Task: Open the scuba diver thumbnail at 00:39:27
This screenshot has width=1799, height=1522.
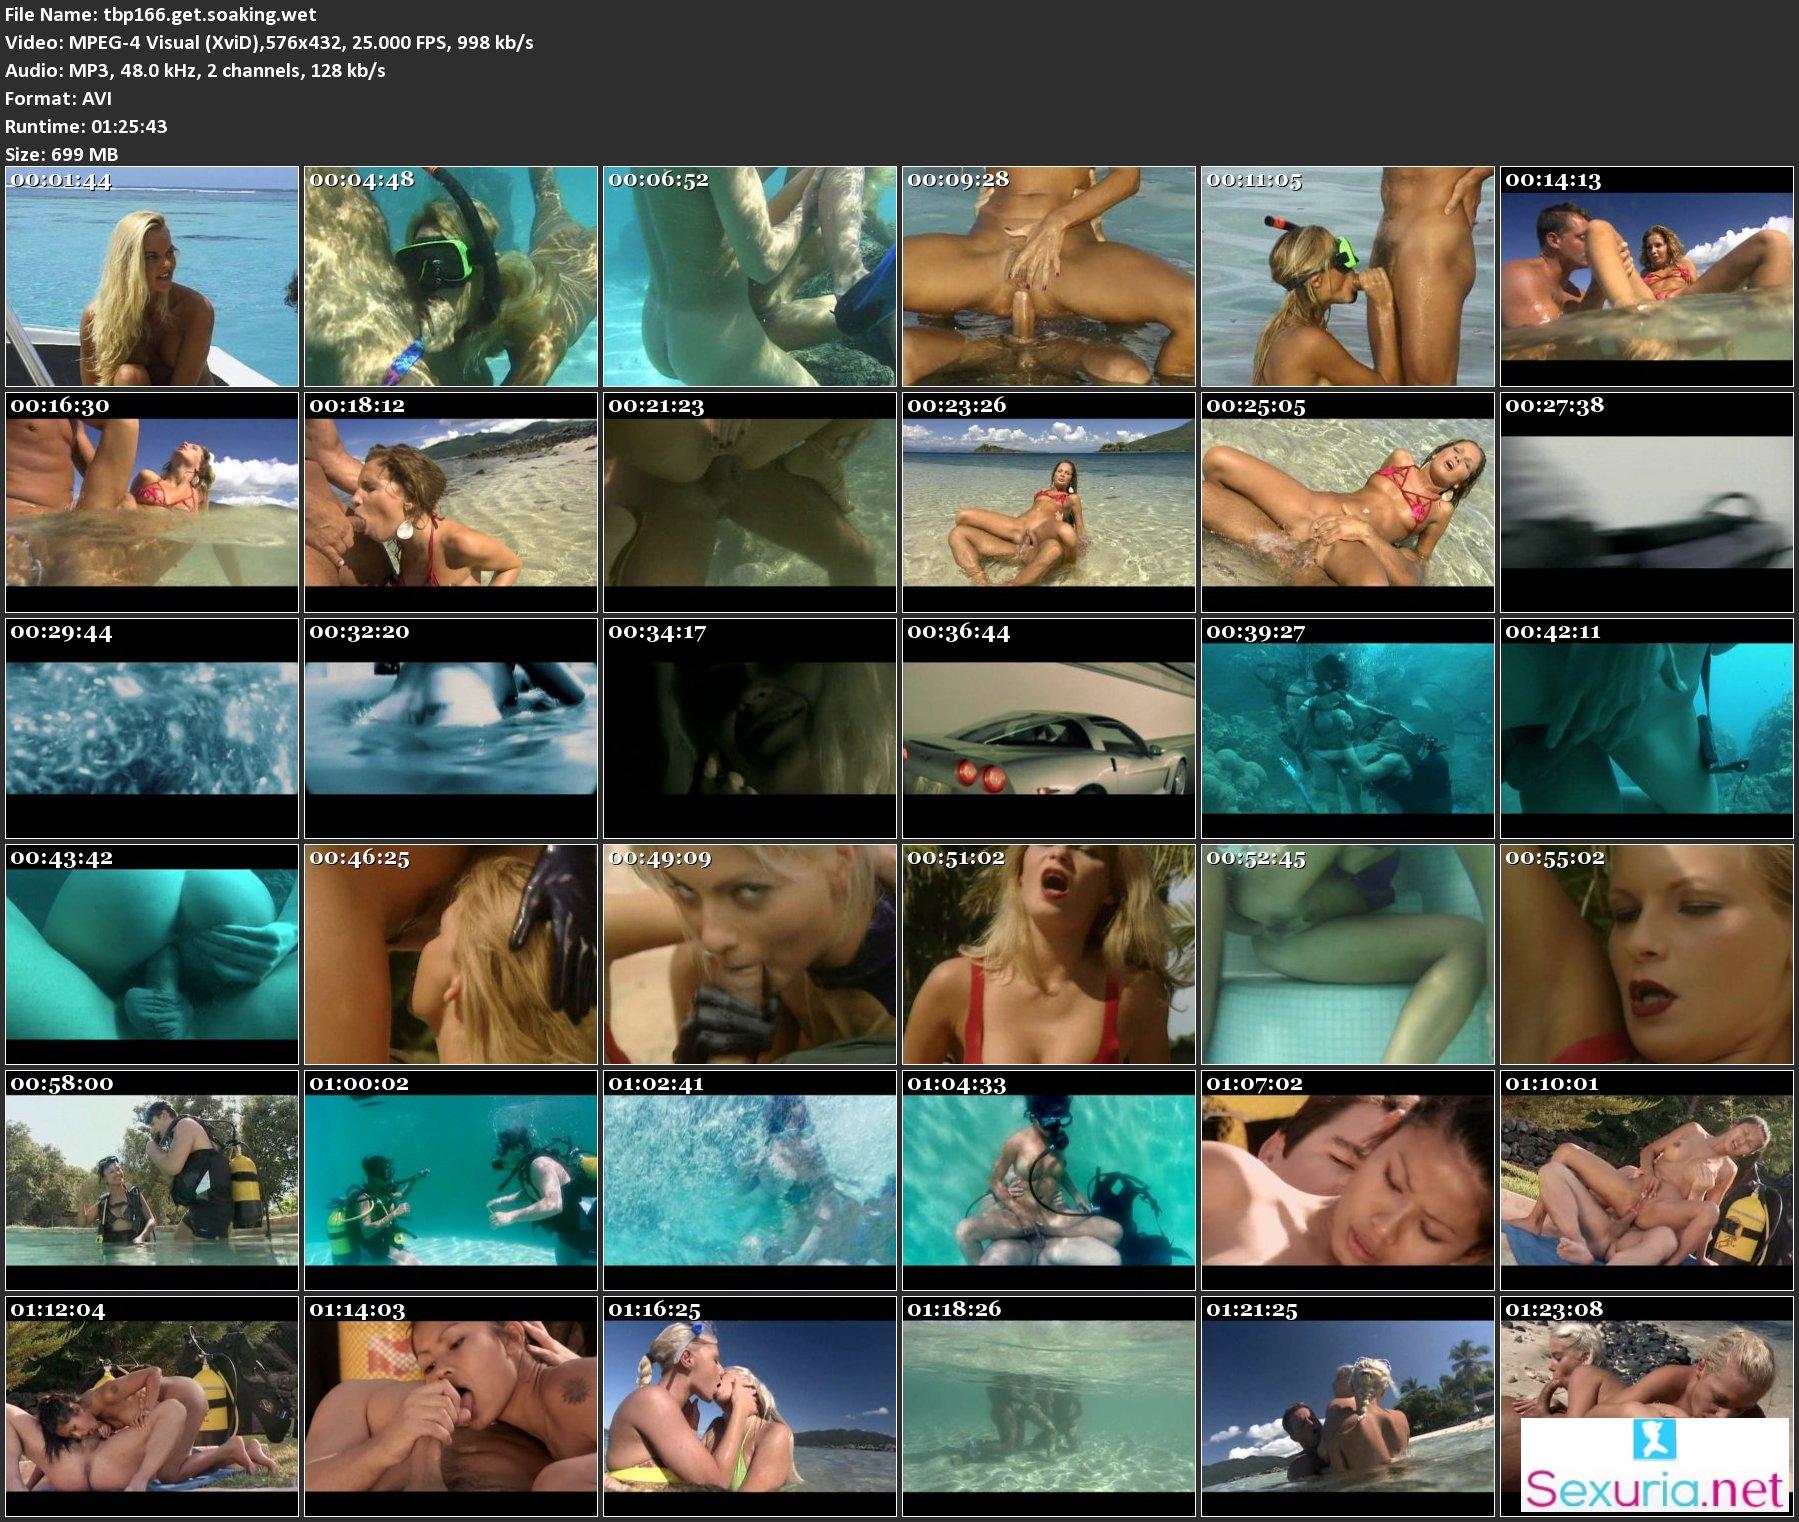Action: (1347, 729)
